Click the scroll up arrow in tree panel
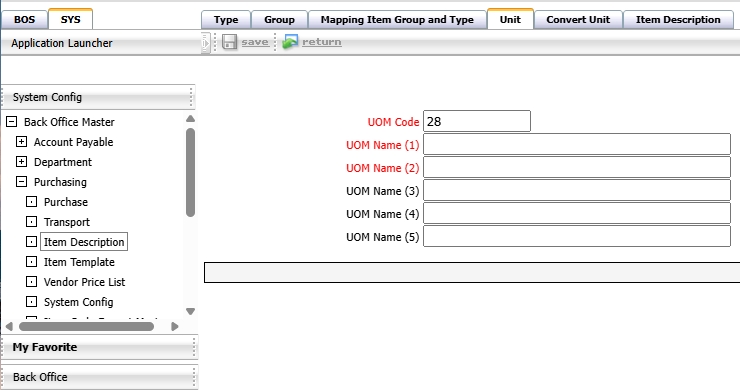740x390 pixels. click(190, 119)
